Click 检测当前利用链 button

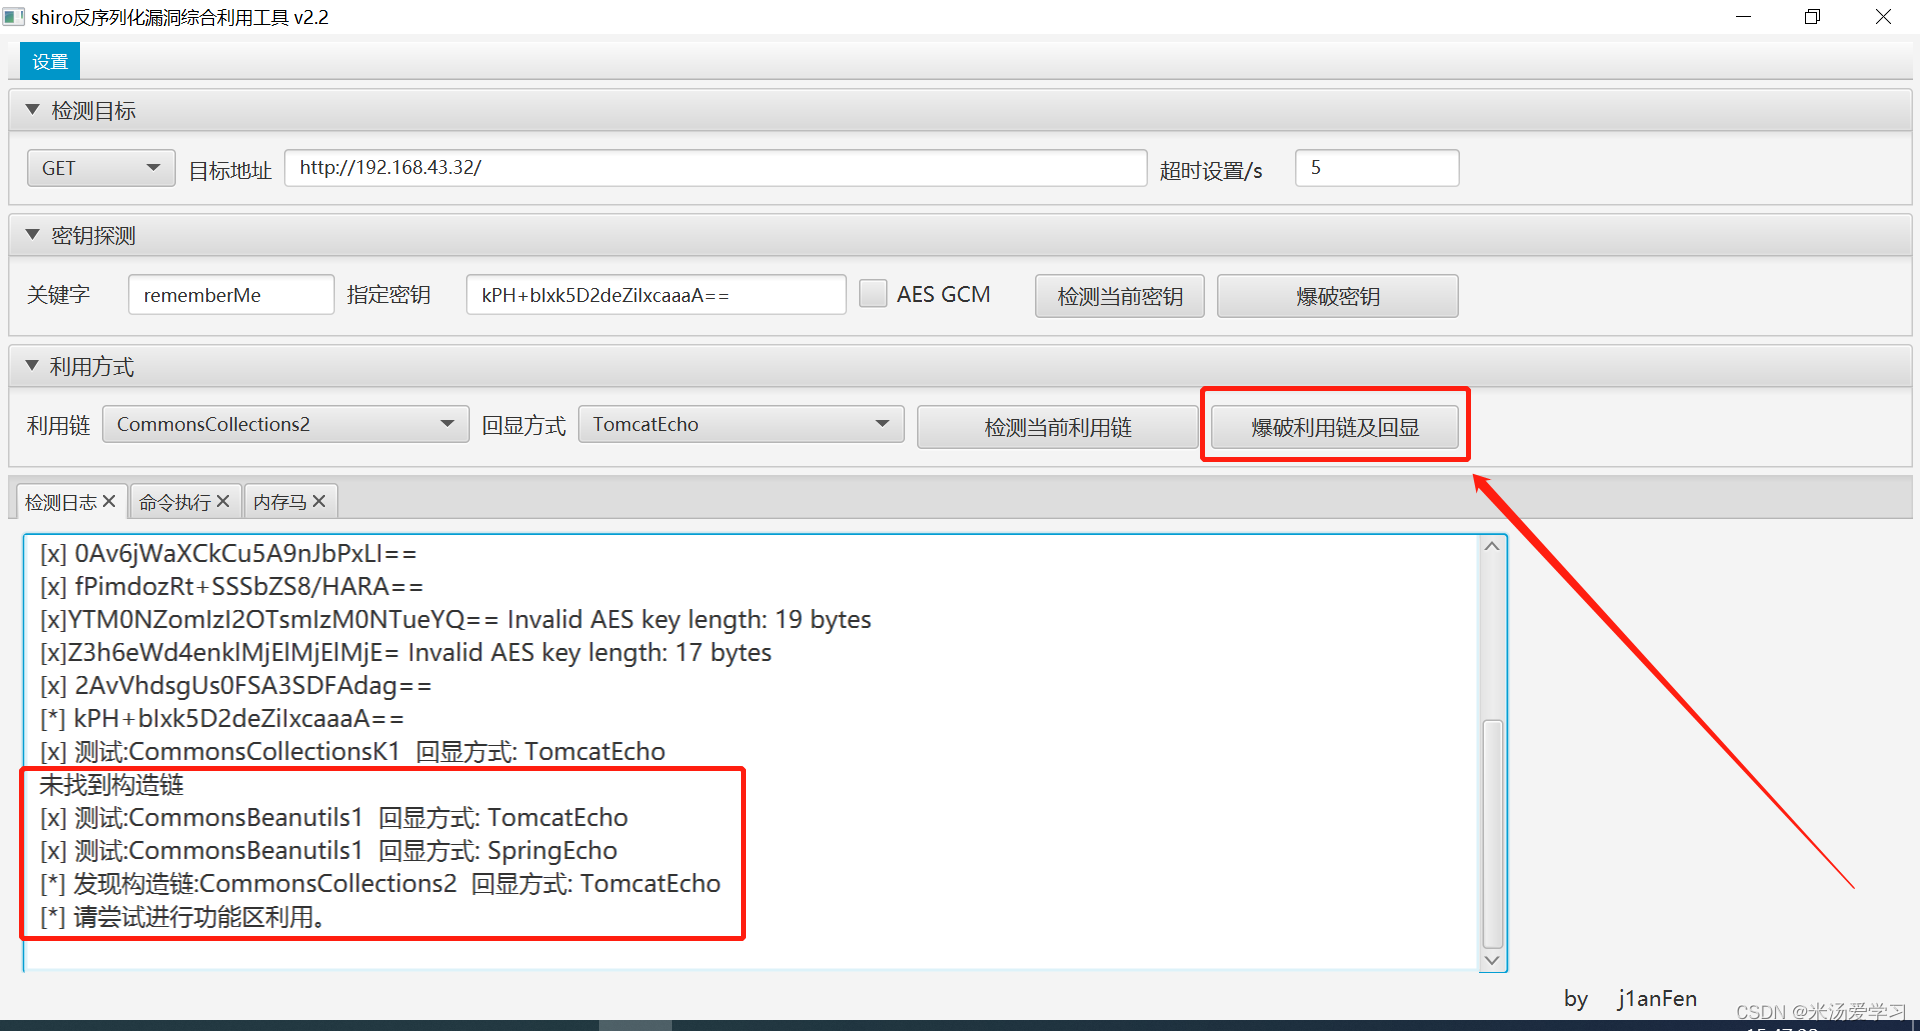[1057, 427]
